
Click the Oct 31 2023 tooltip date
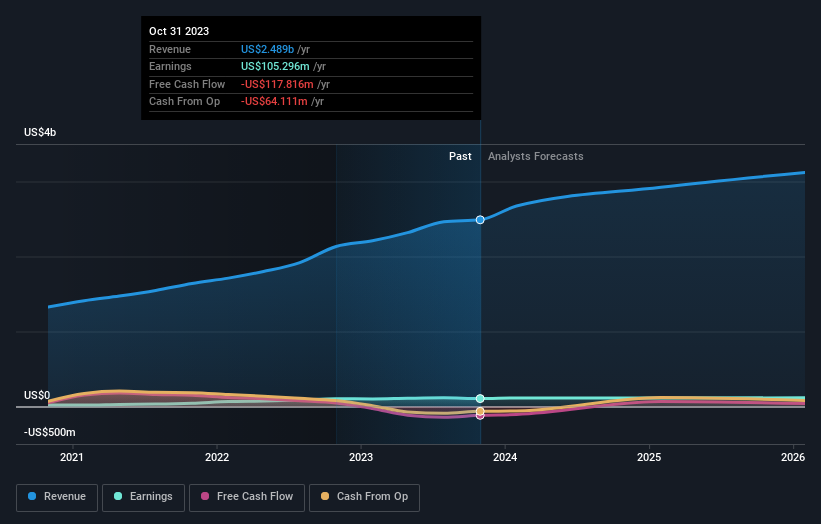coord(179,31)
